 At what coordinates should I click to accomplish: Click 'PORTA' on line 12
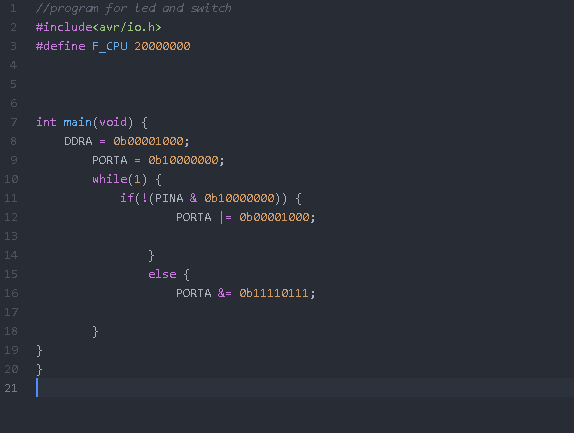194,217
